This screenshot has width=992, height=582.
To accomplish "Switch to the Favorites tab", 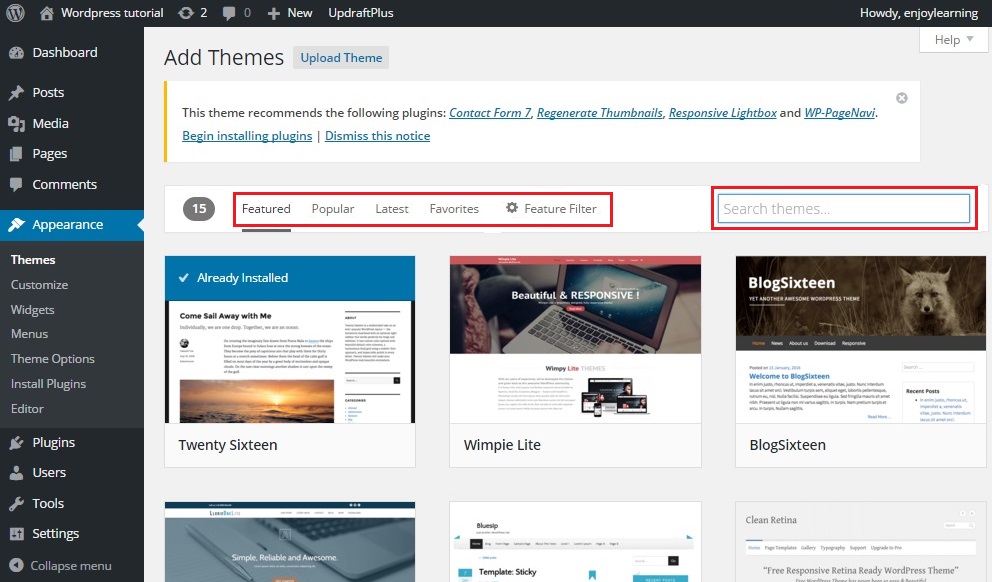I will click(454, 209).
